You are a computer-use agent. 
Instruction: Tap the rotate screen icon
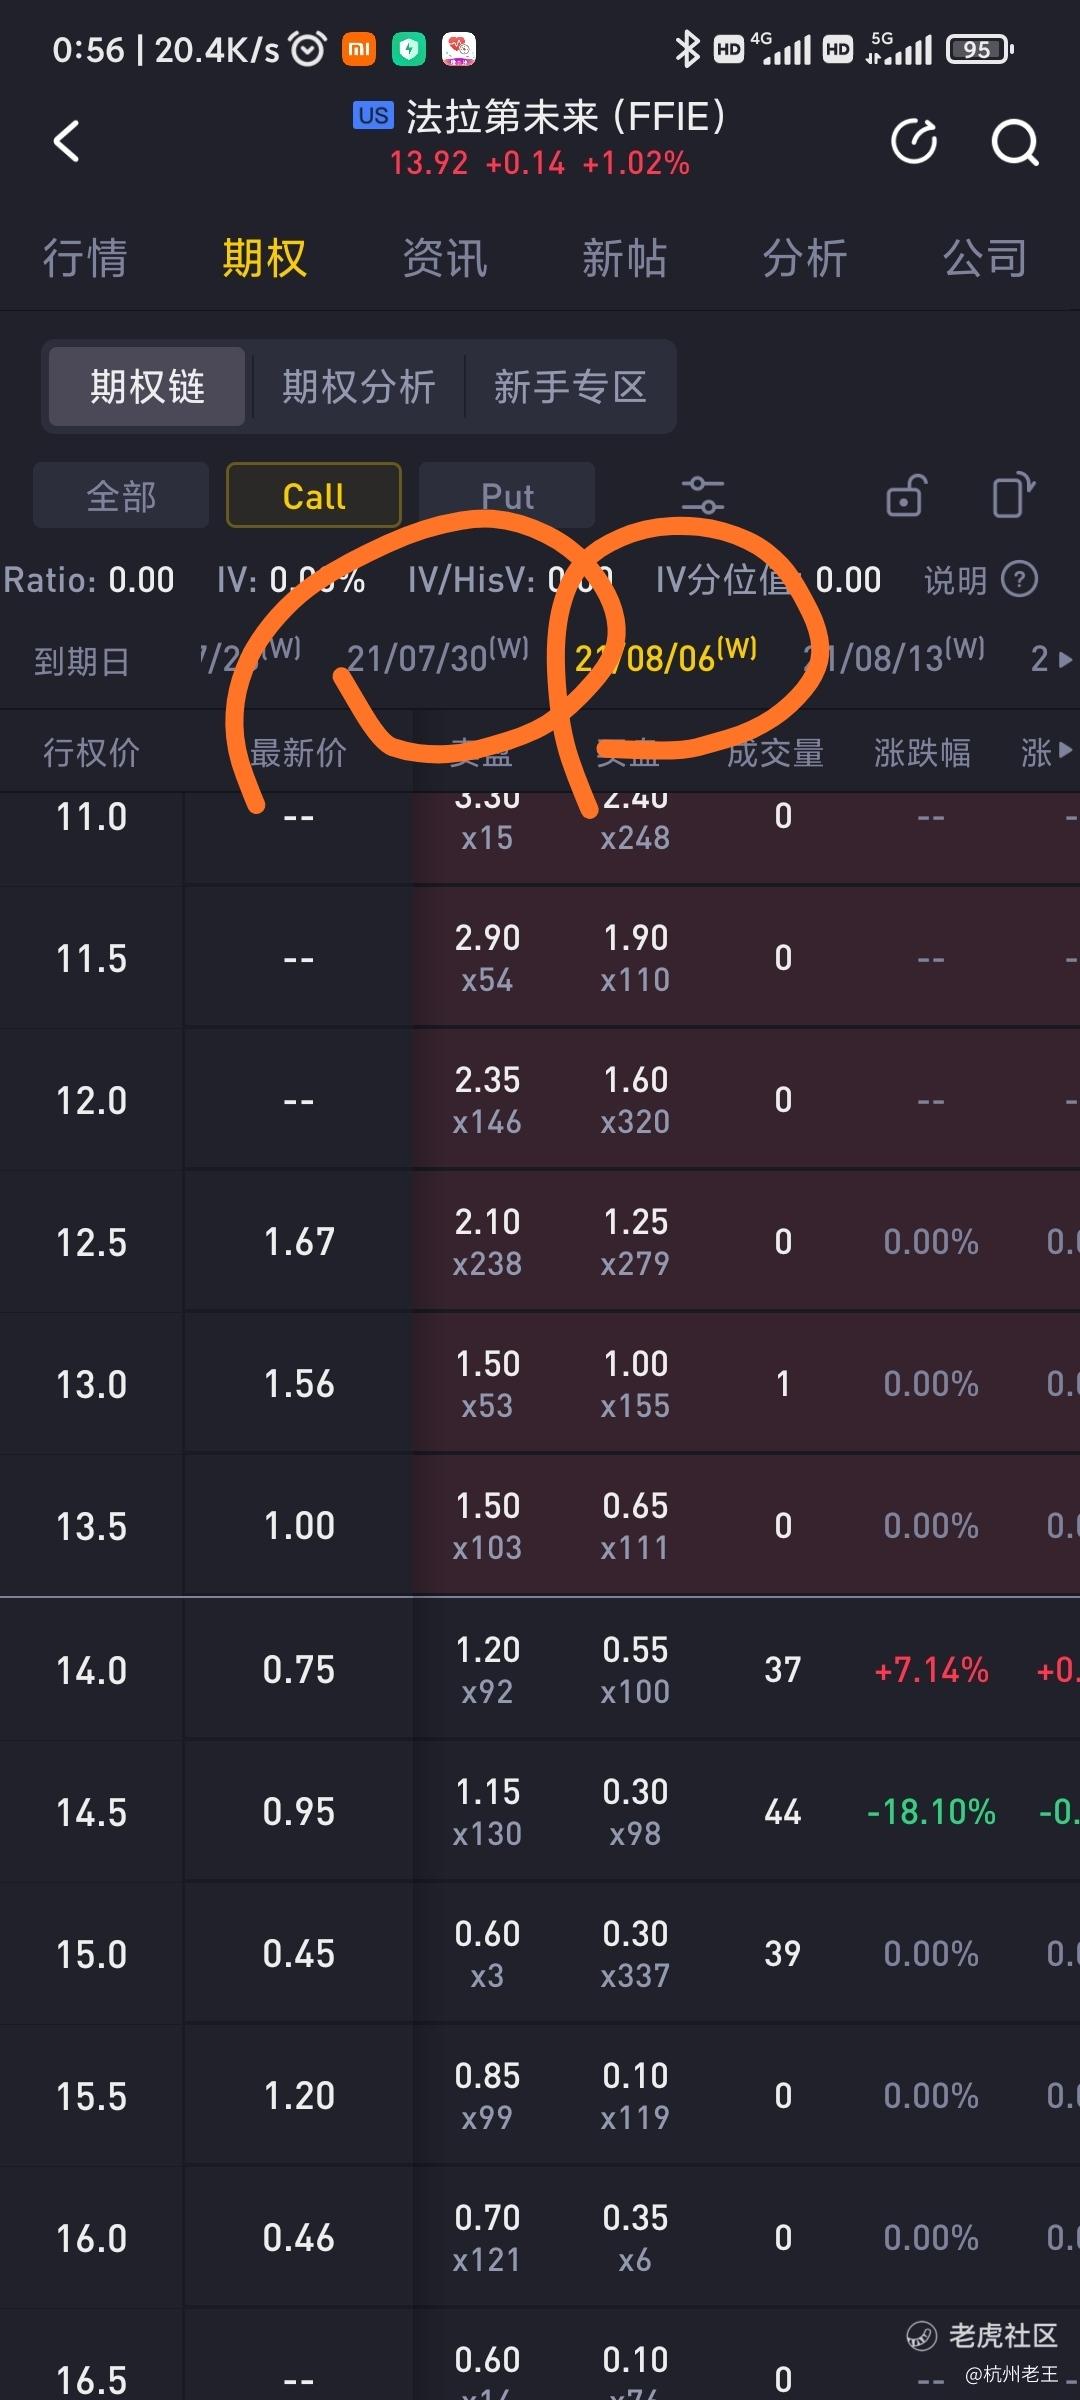click(x=1013, y=495)
